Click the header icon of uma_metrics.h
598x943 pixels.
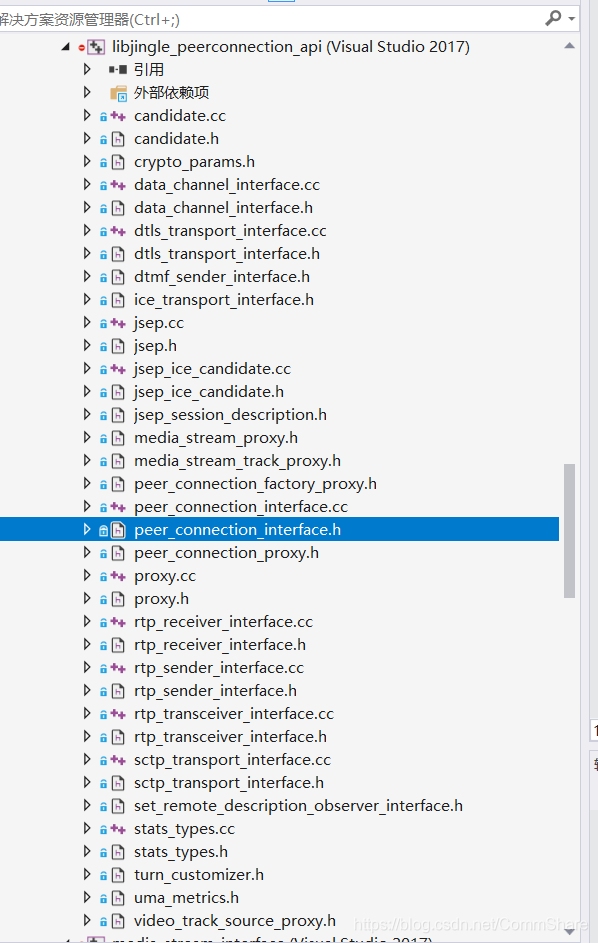(x=119, y=898)
